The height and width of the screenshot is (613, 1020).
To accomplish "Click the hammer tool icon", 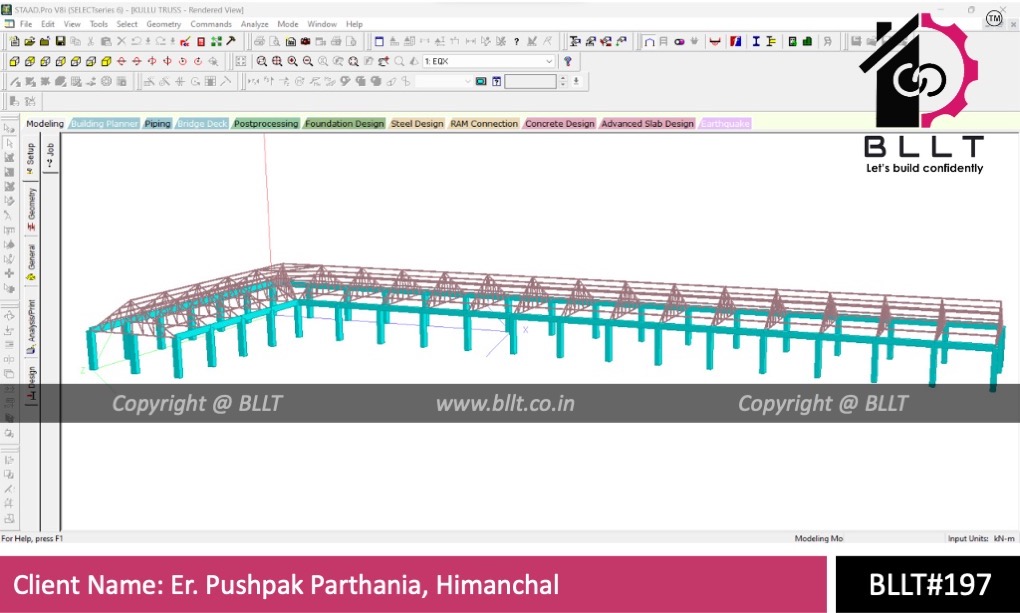I will tap(230, 40).
